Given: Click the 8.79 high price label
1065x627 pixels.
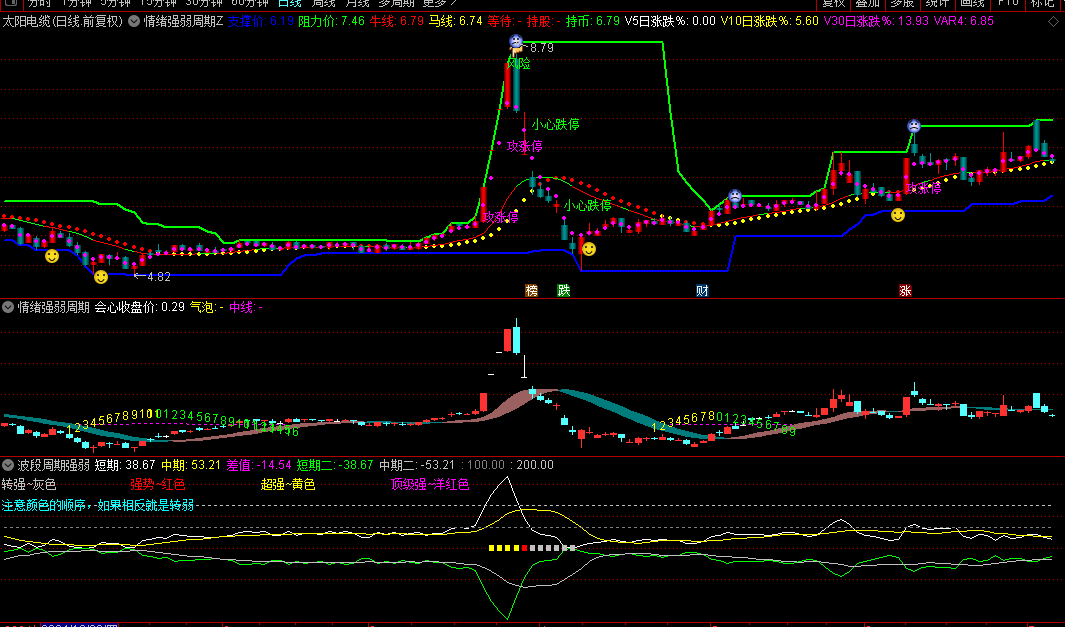Looking at the screenshot, I should pyautogui.click(x=542, y=48).
